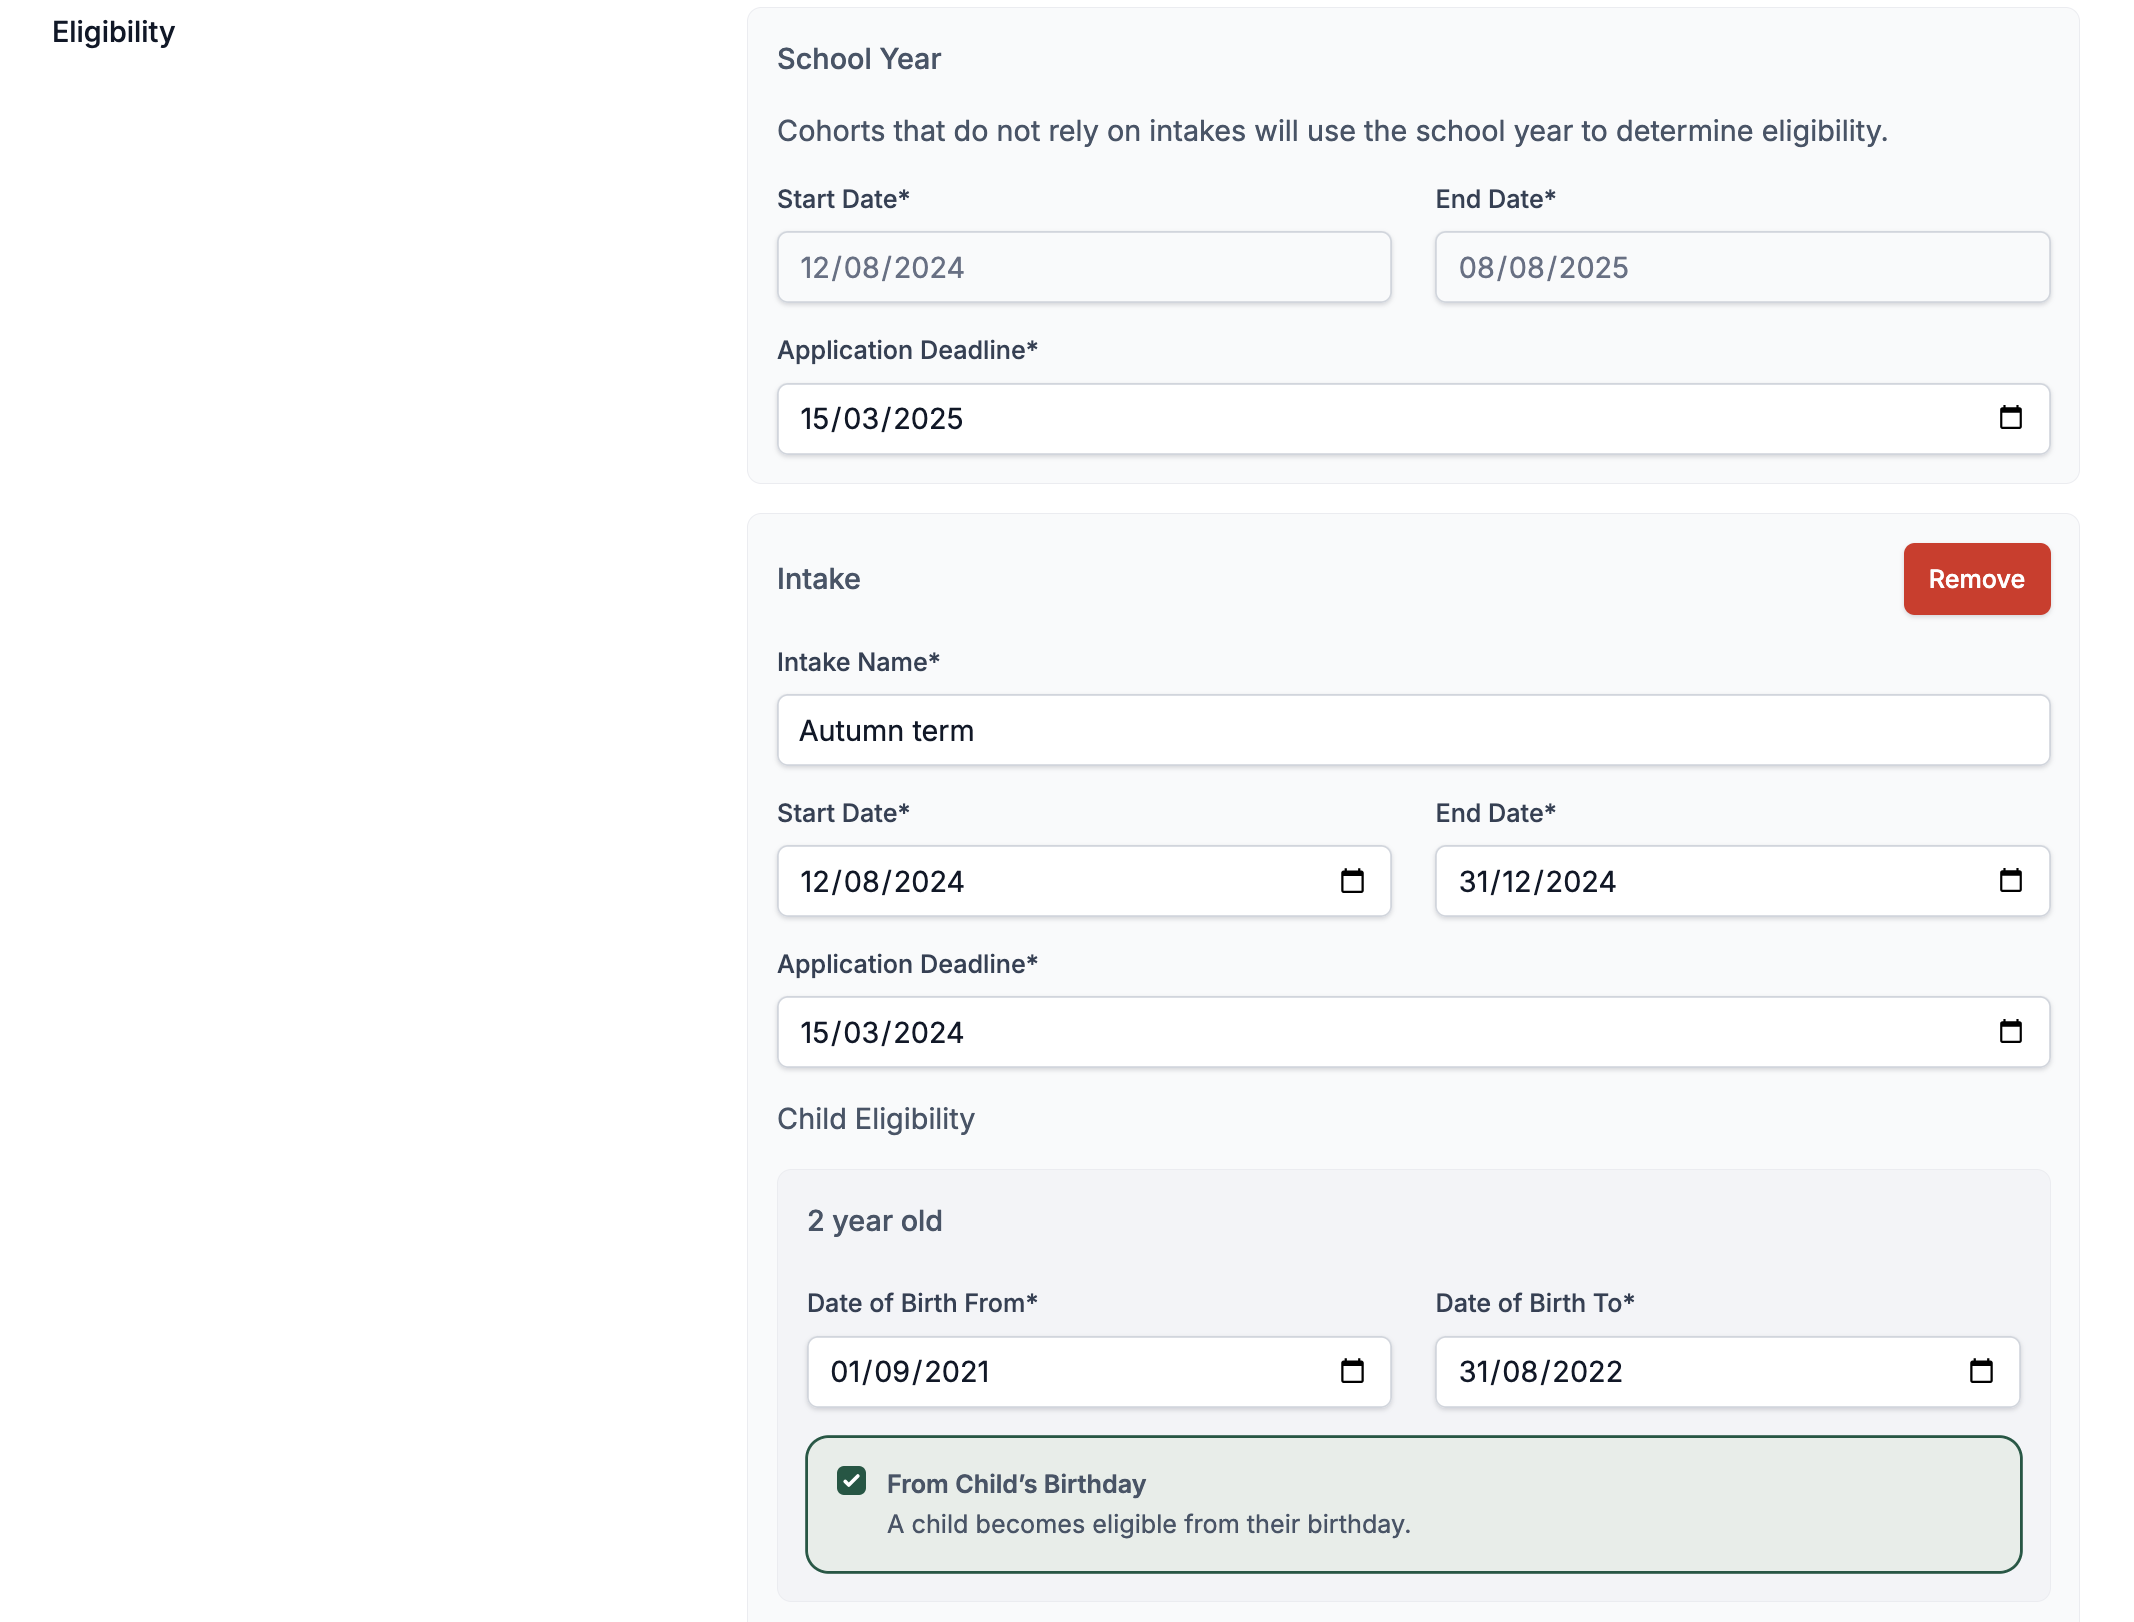Focus Intake end date value 31/12/2024
2134x1622 pixels.
[x=1537, y=882]
